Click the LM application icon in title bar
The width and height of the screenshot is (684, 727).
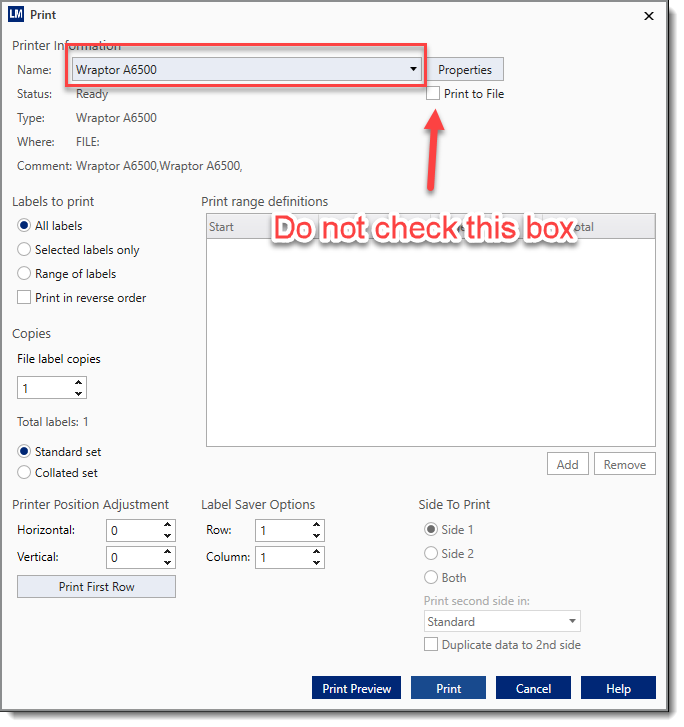pyautogui.click(x=15, y=15)
